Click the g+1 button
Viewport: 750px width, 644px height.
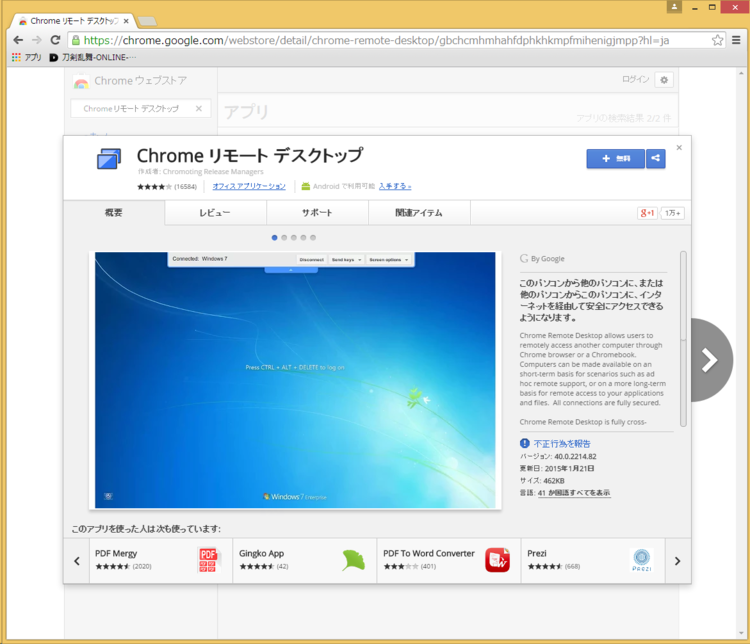[x=648, y=213]
